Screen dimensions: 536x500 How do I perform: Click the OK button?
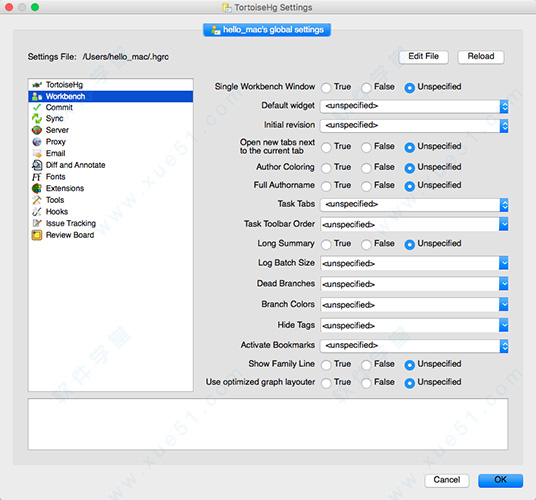[500, 480]
